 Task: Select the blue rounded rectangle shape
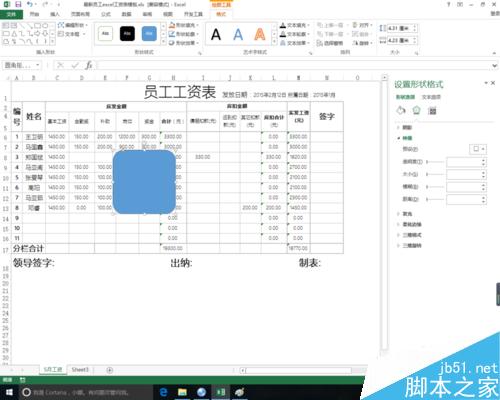[144, 182]
